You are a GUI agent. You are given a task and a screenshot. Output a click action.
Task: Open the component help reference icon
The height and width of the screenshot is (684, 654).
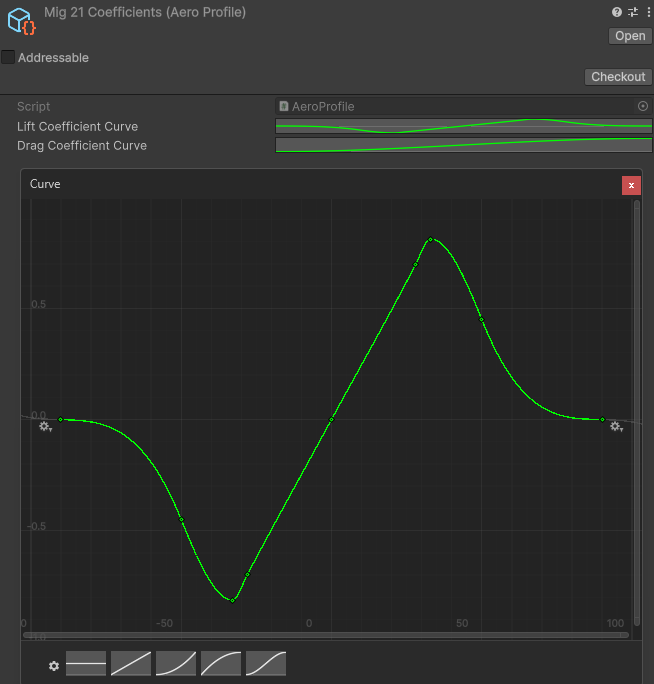(617, 12)
